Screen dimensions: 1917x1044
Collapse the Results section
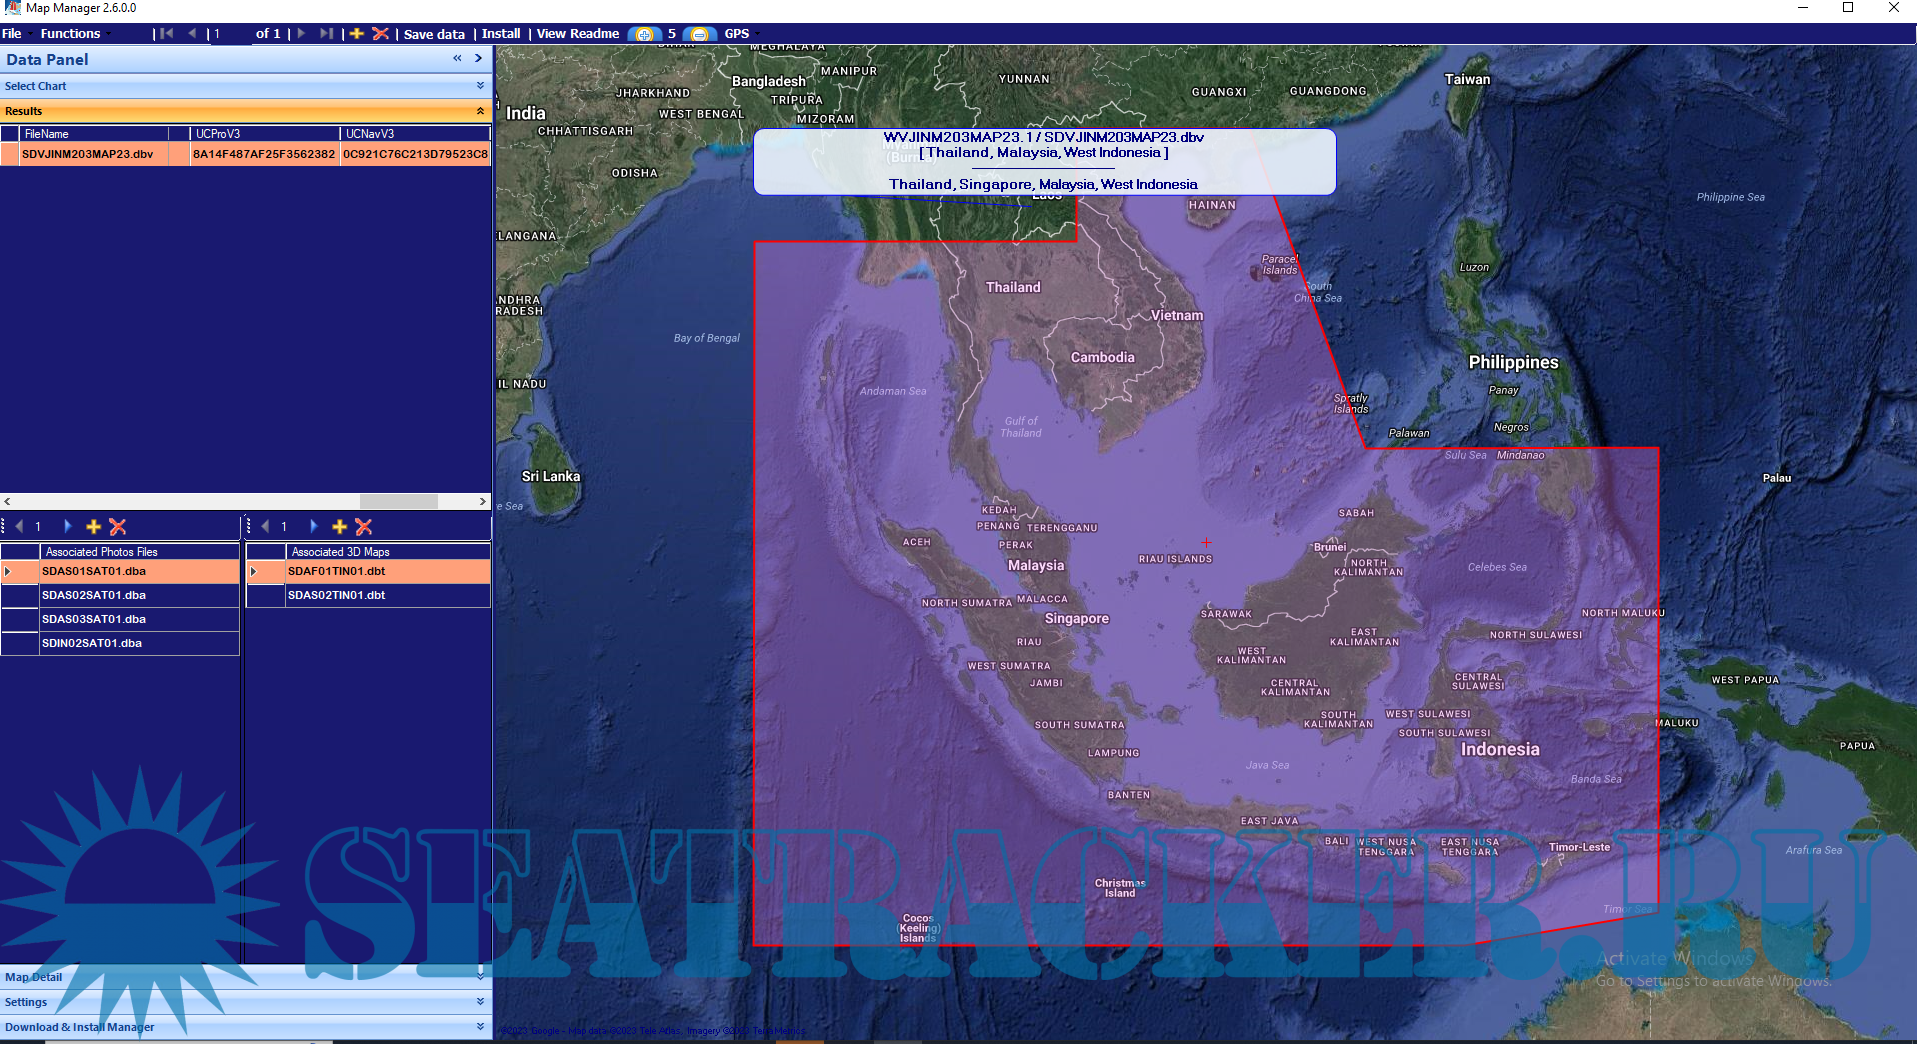480,111
